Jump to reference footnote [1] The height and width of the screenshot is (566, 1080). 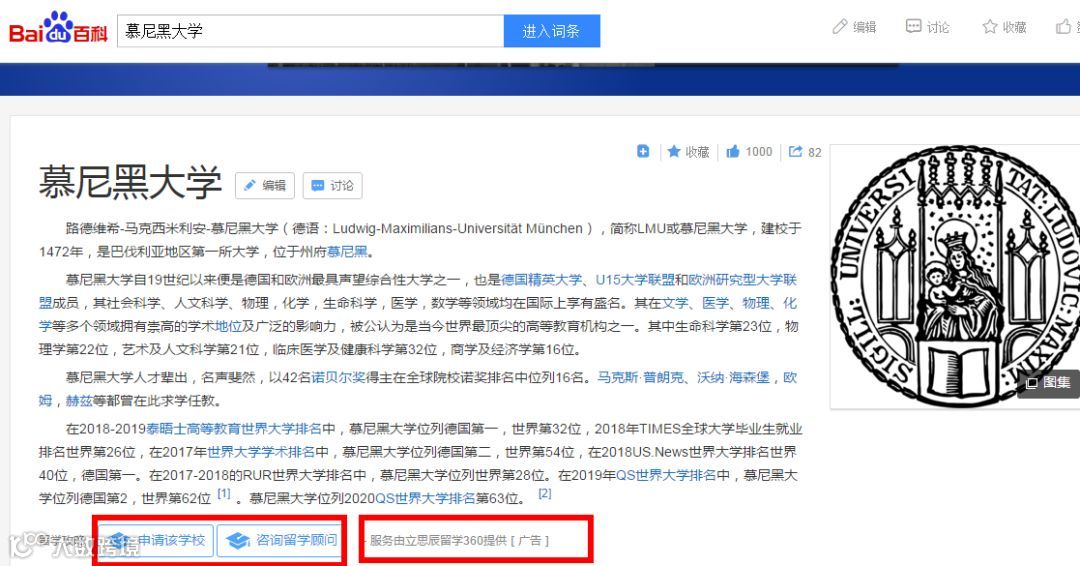224,494
